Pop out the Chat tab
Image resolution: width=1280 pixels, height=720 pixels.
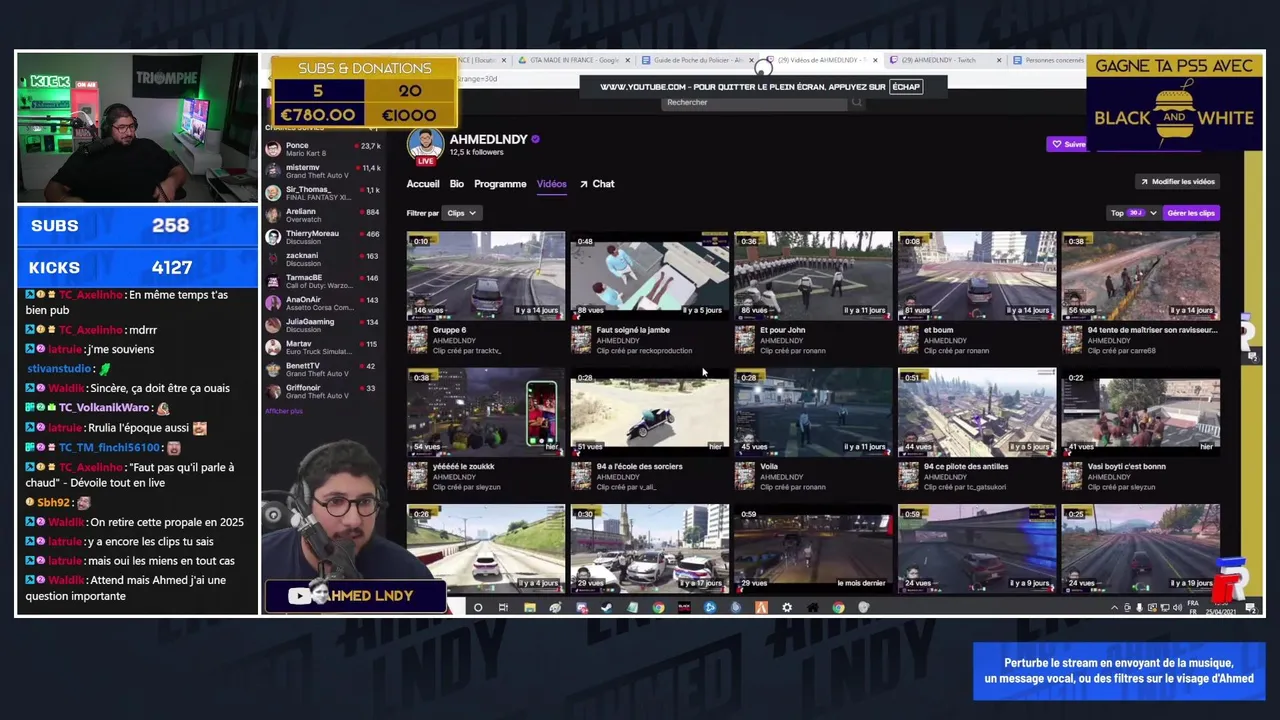[x=597, y=184]
